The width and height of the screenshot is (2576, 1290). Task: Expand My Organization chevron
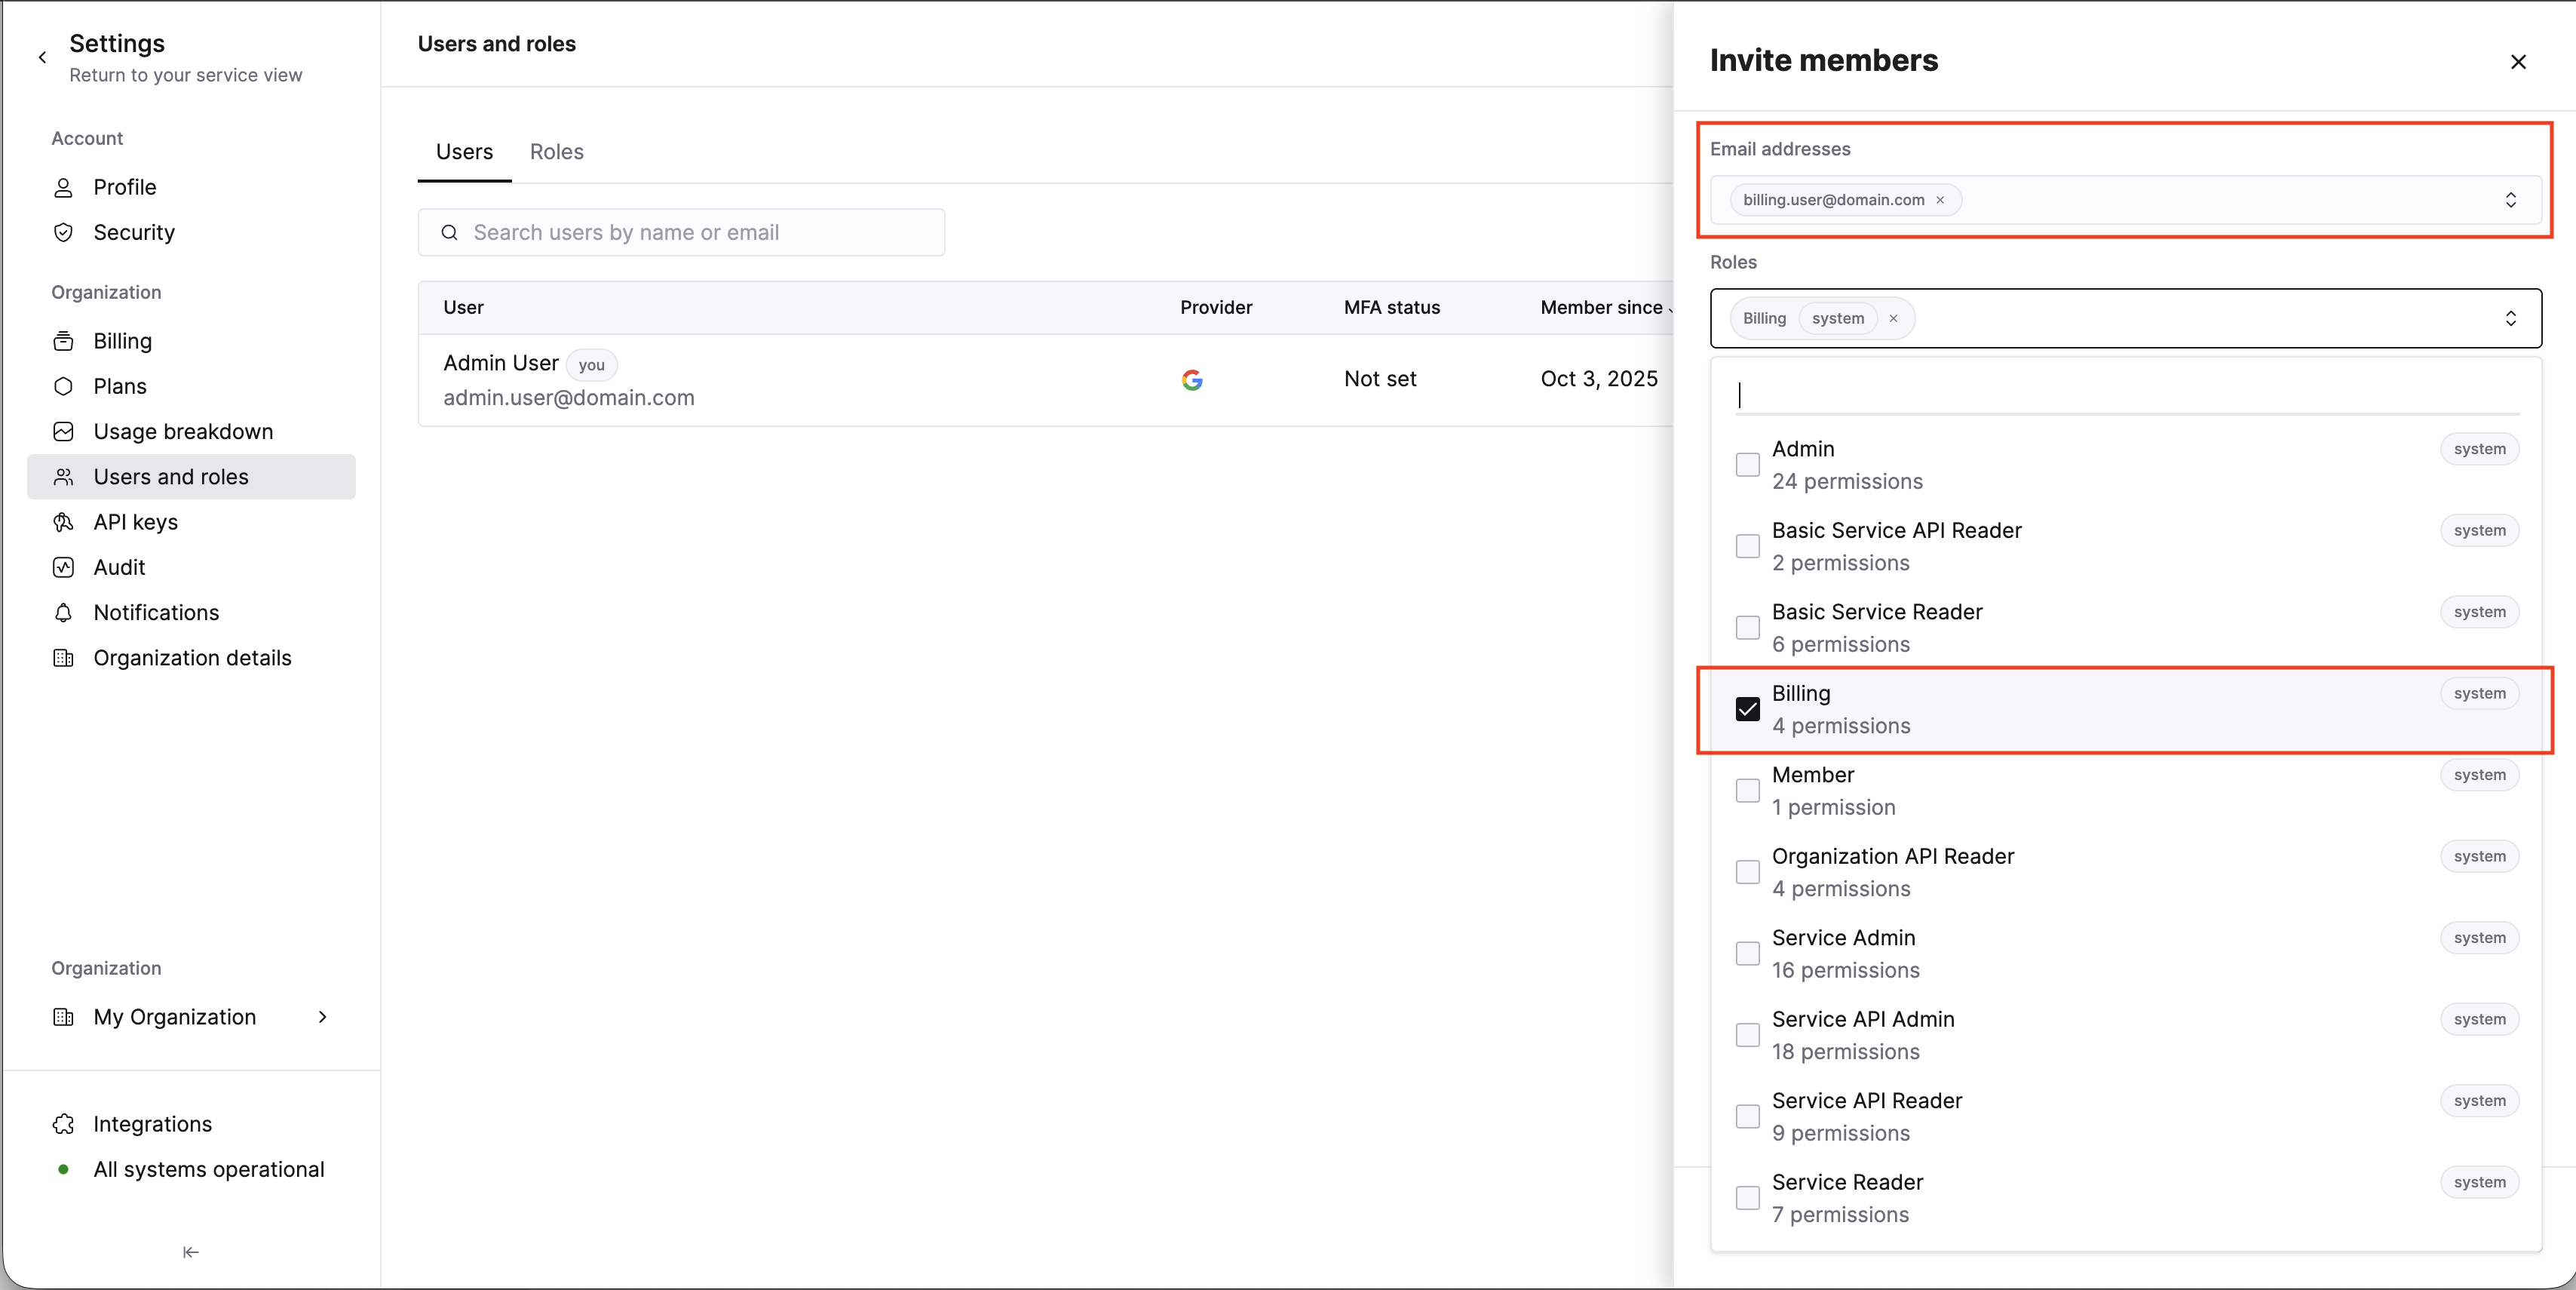[322, 1017]
